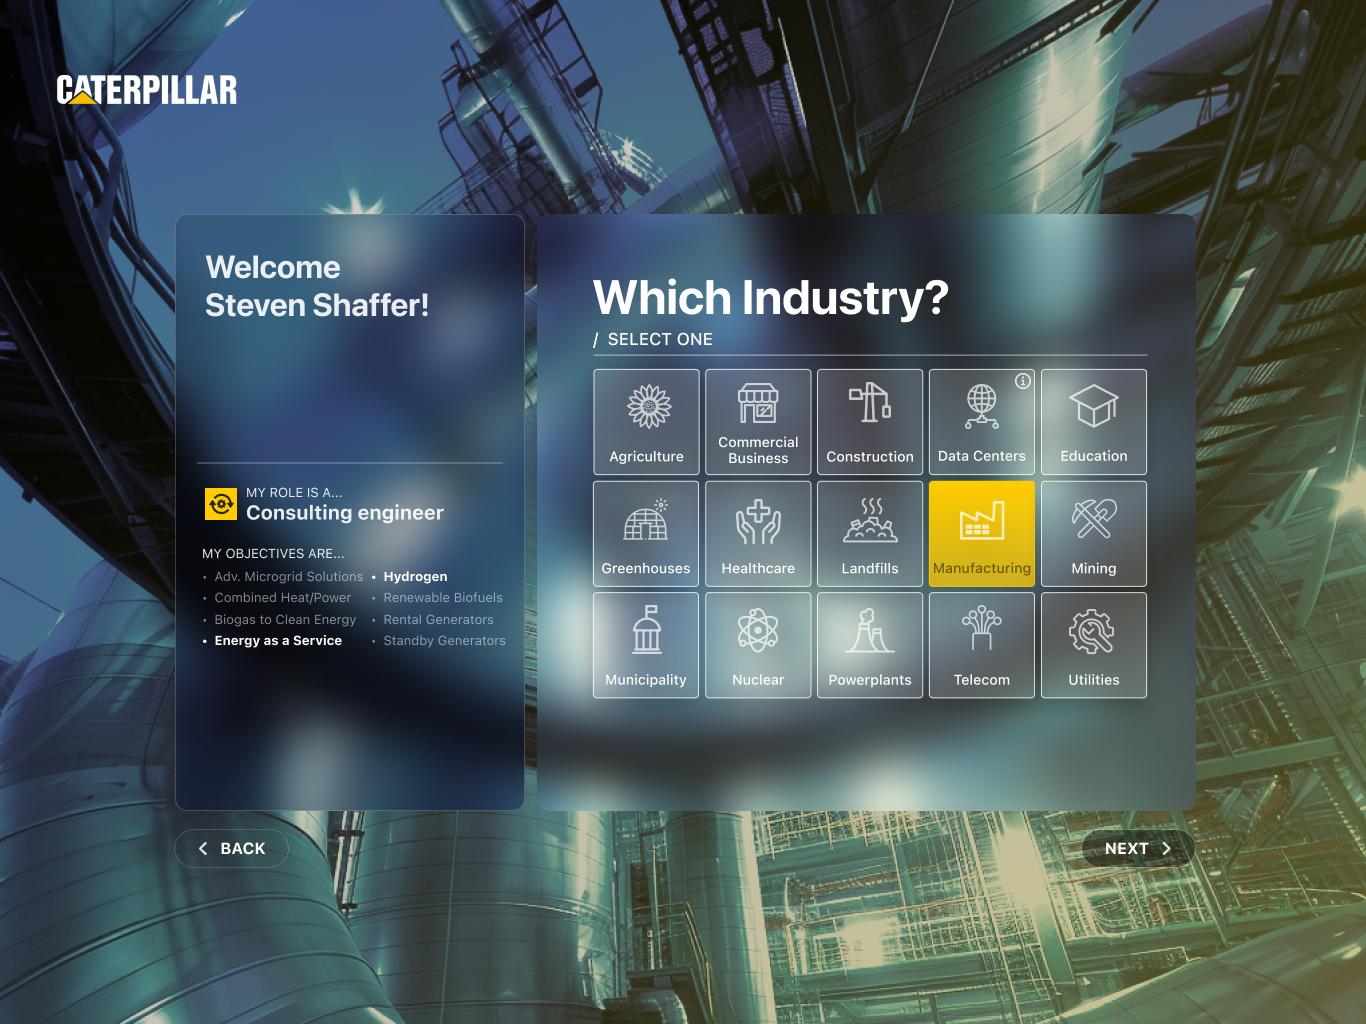
Task: Select the Mining shovel tile
Action: (x=1094, y=534)
